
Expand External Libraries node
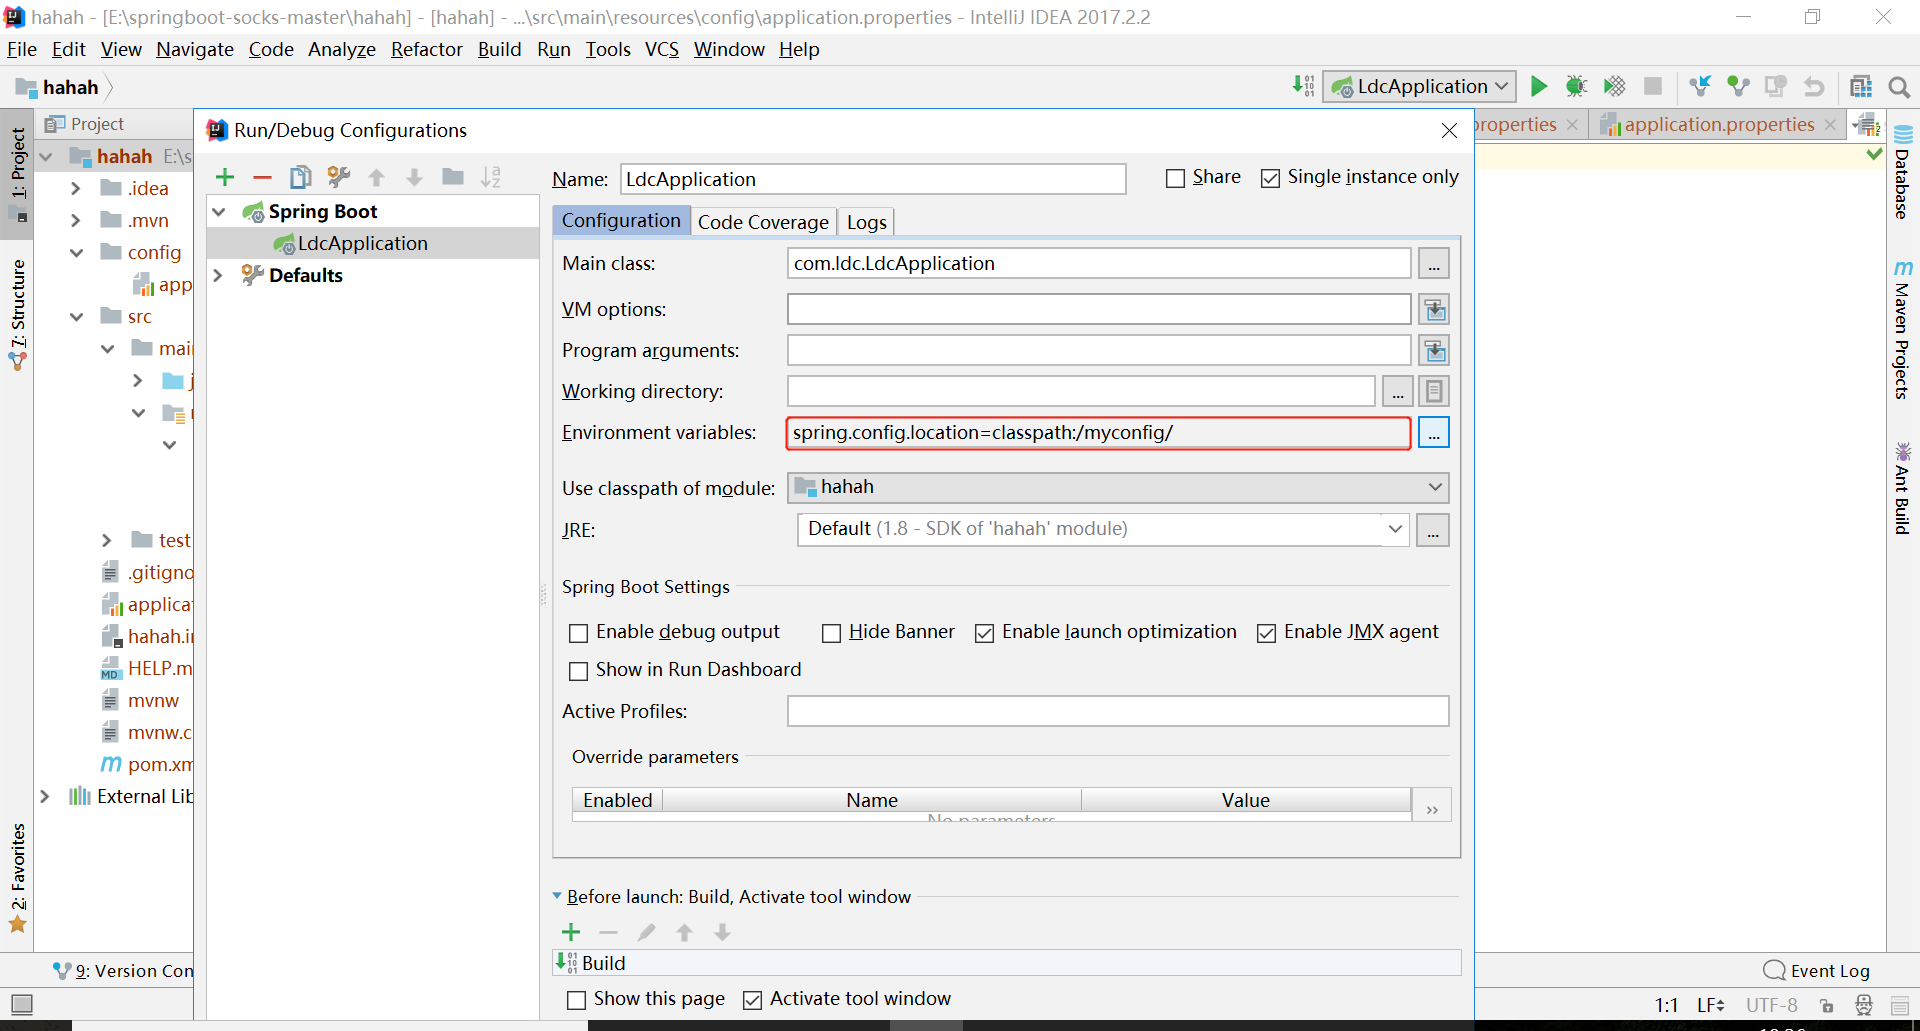click(45, 796)
